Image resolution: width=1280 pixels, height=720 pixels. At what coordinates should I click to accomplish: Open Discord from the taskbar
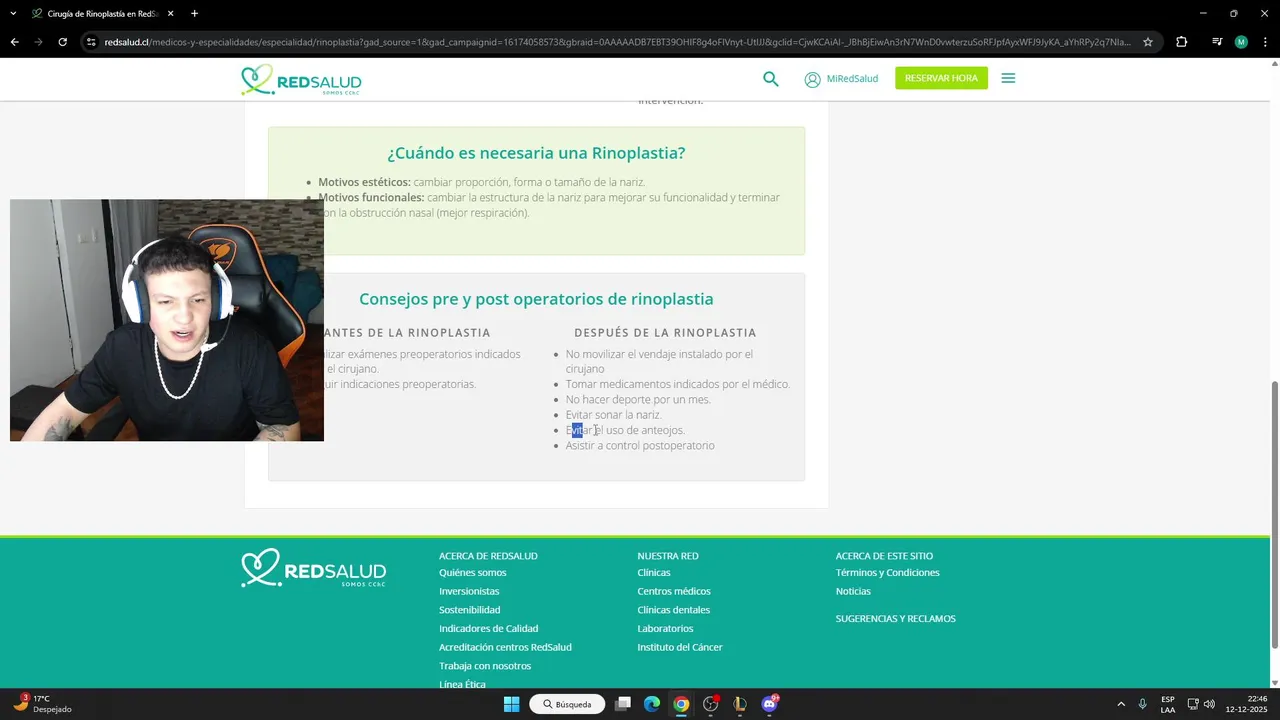(x=769, y=704)
